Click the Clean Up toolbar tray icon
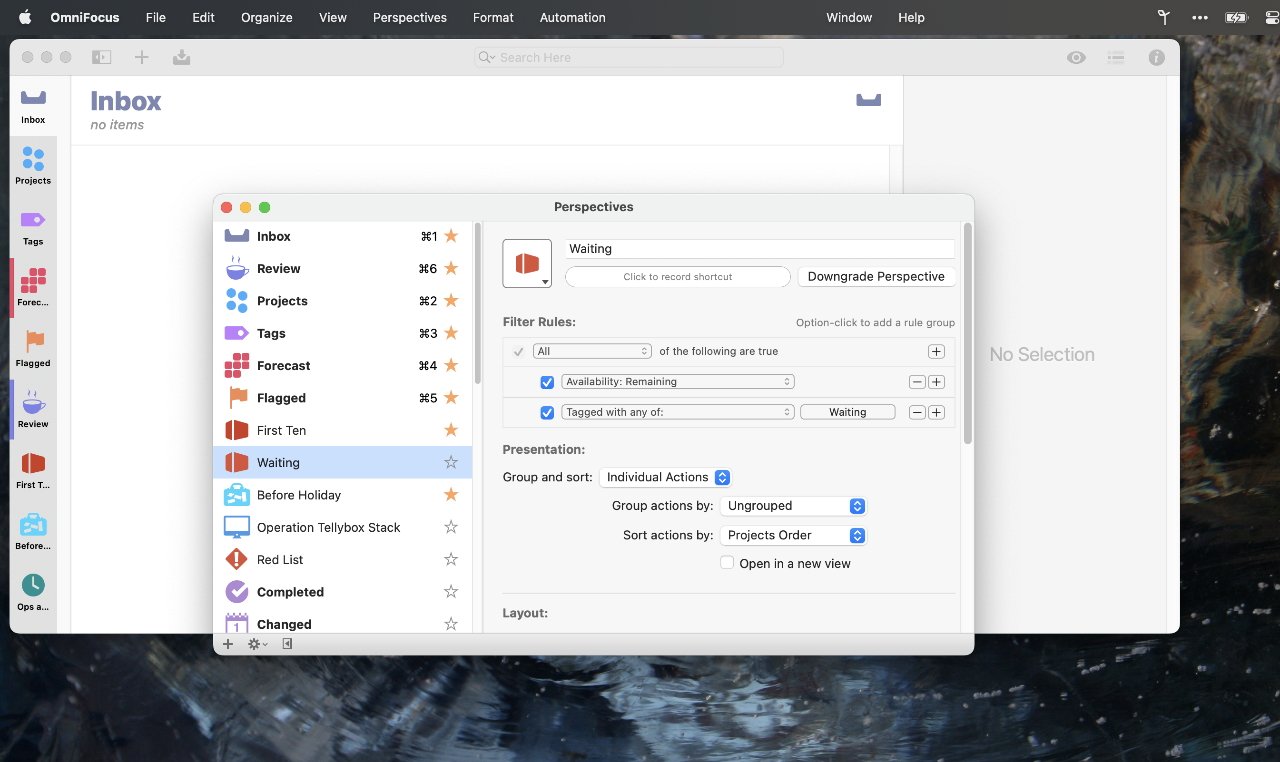 pos(181,58)
